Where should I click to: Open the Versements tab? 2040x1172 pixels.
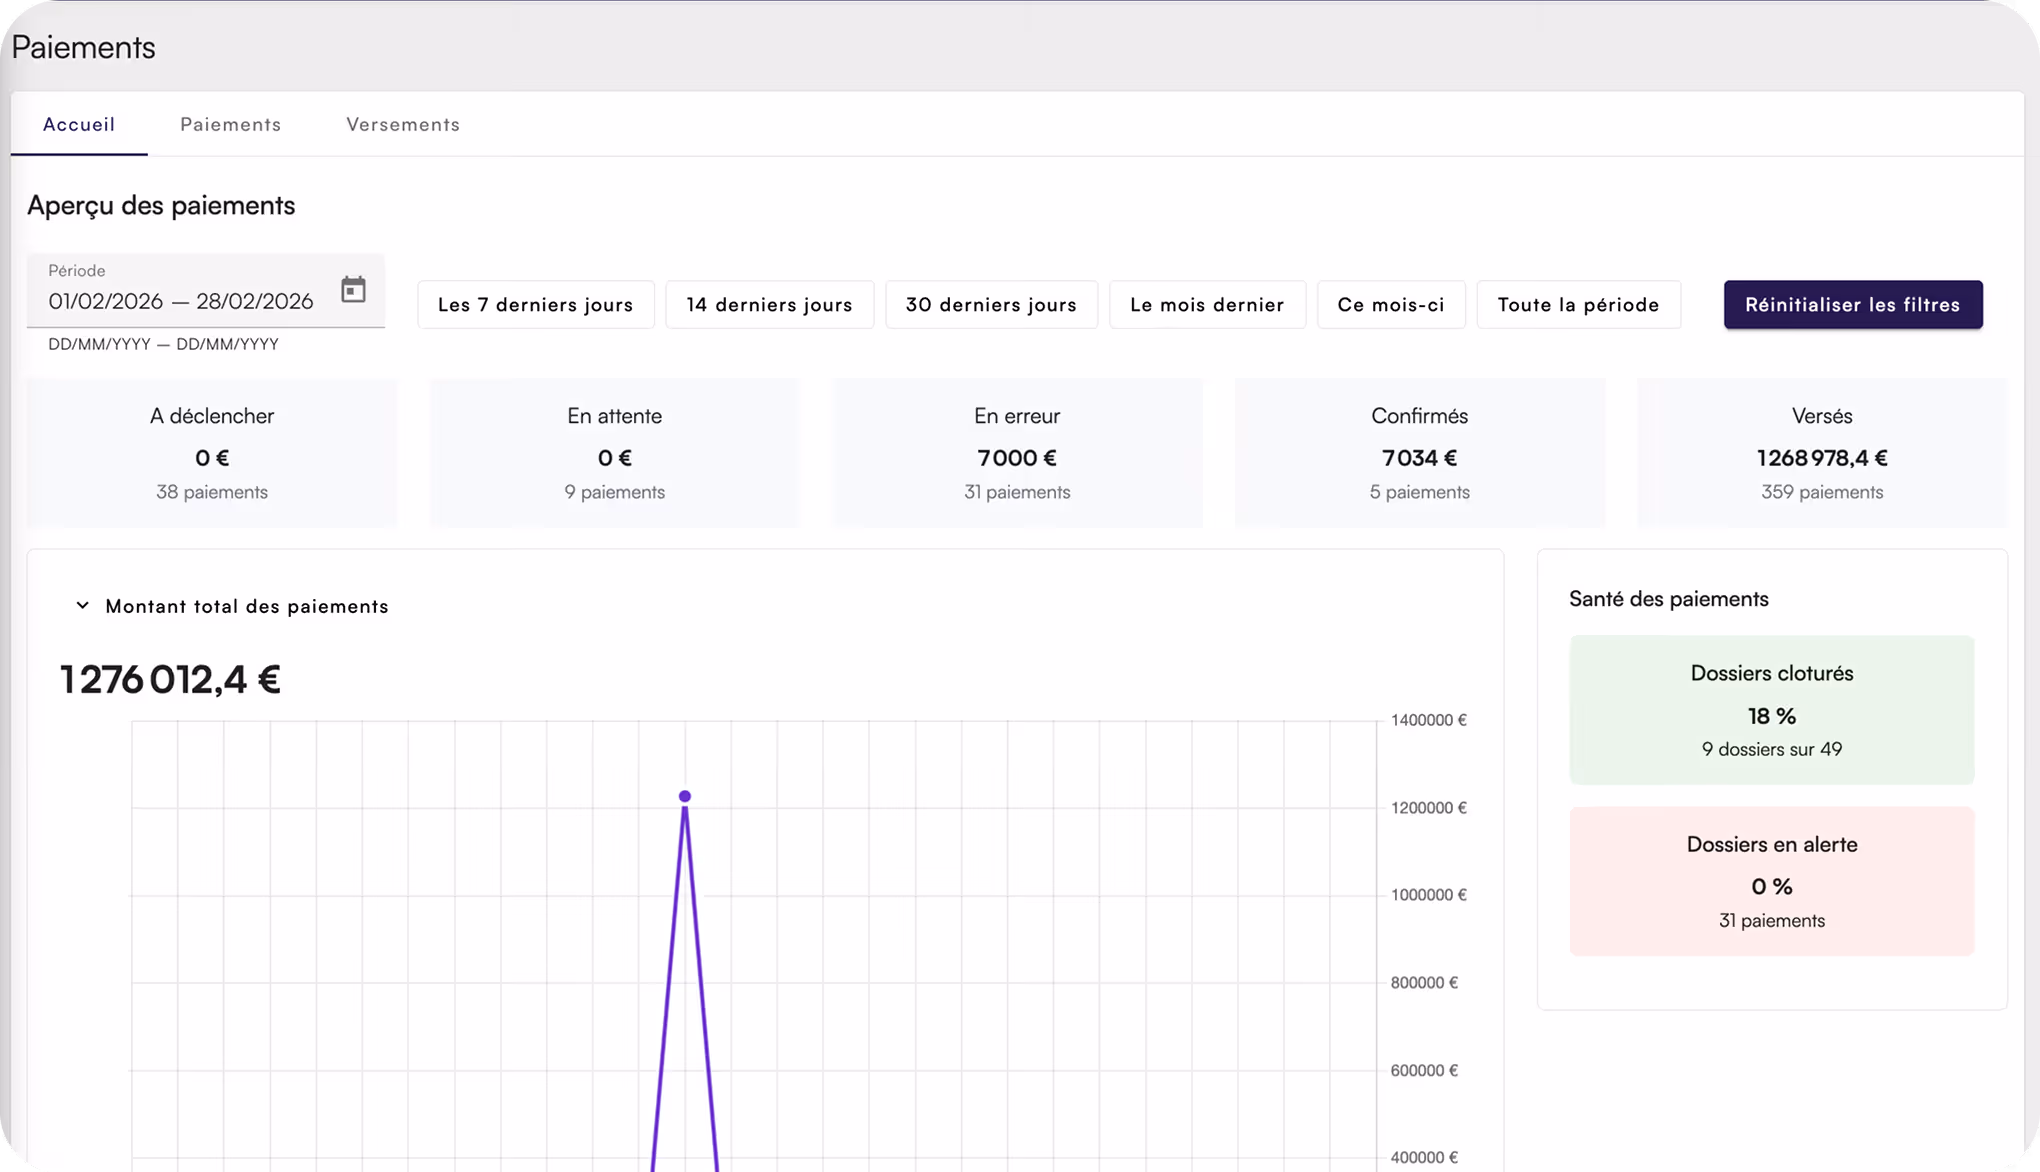[x=403, y=124]
